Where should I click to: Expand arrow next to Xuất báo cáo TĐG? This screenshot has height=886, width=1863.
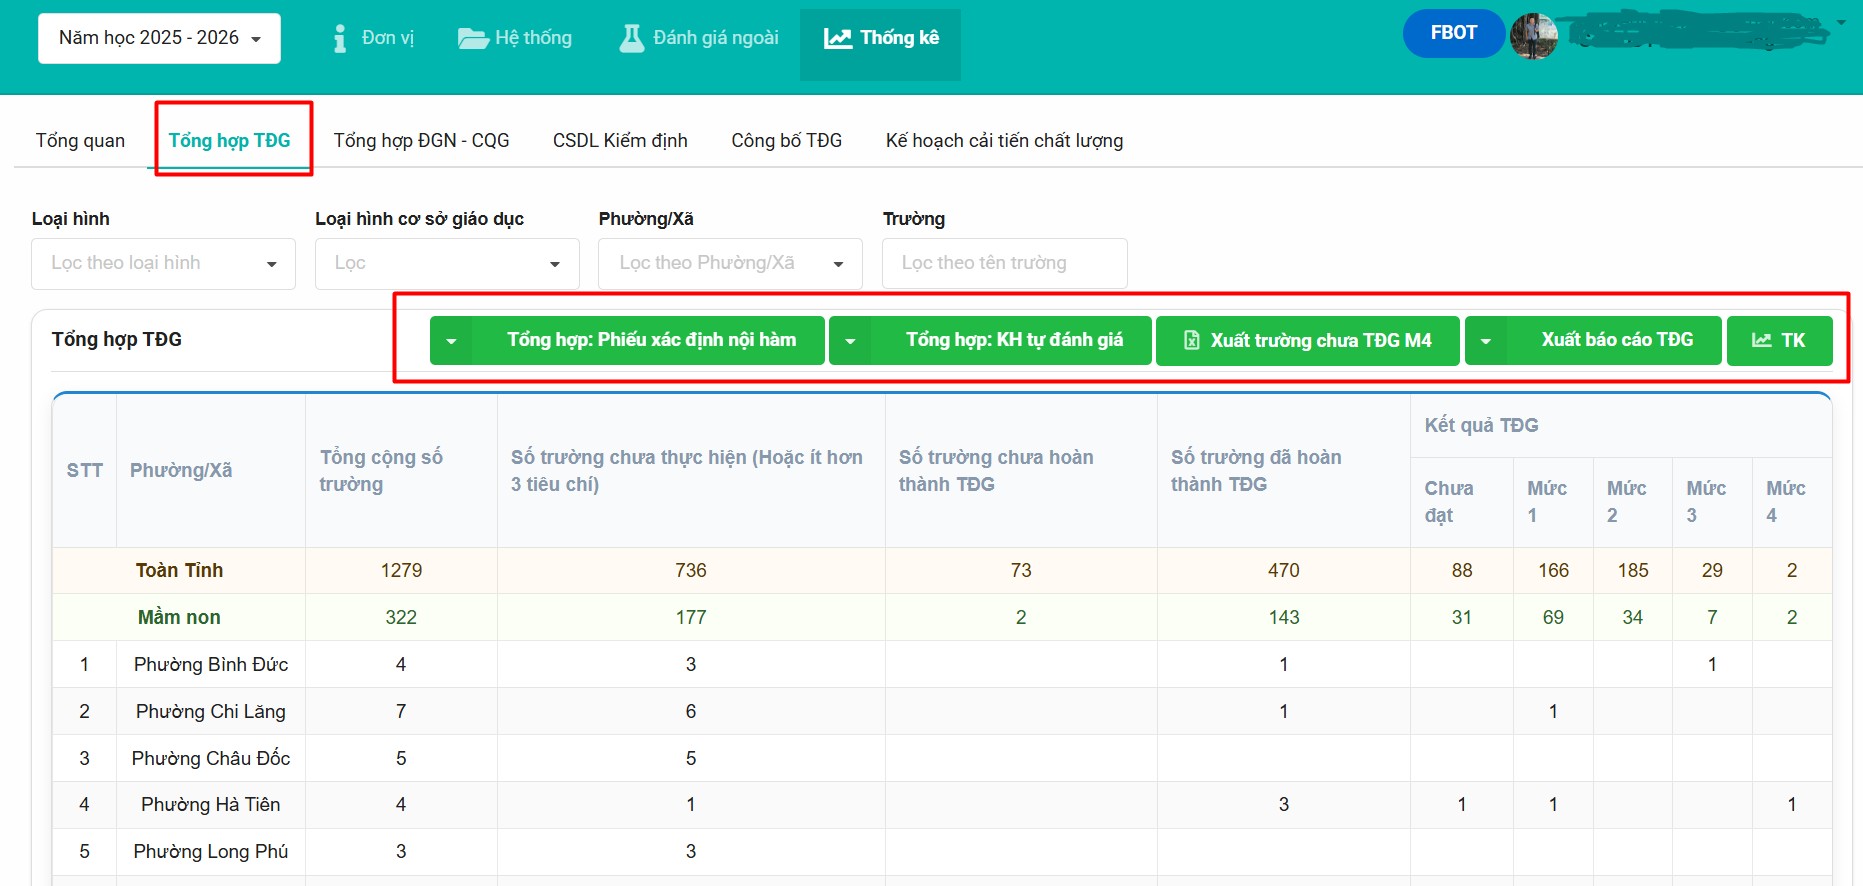click(x=1486, y=341)
